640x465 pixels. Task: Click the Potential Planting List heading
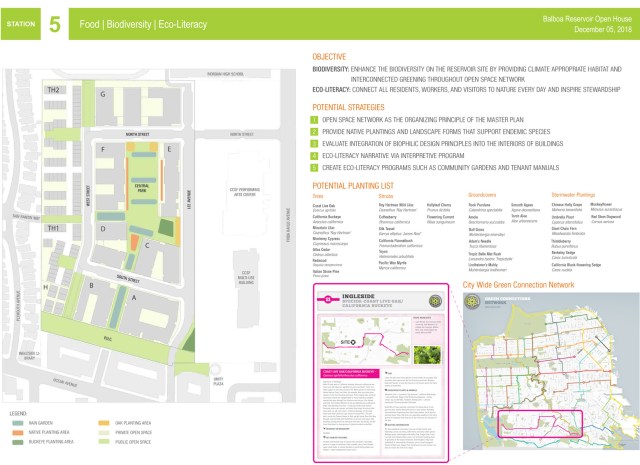pyautogui.click(x=353, y=187)
